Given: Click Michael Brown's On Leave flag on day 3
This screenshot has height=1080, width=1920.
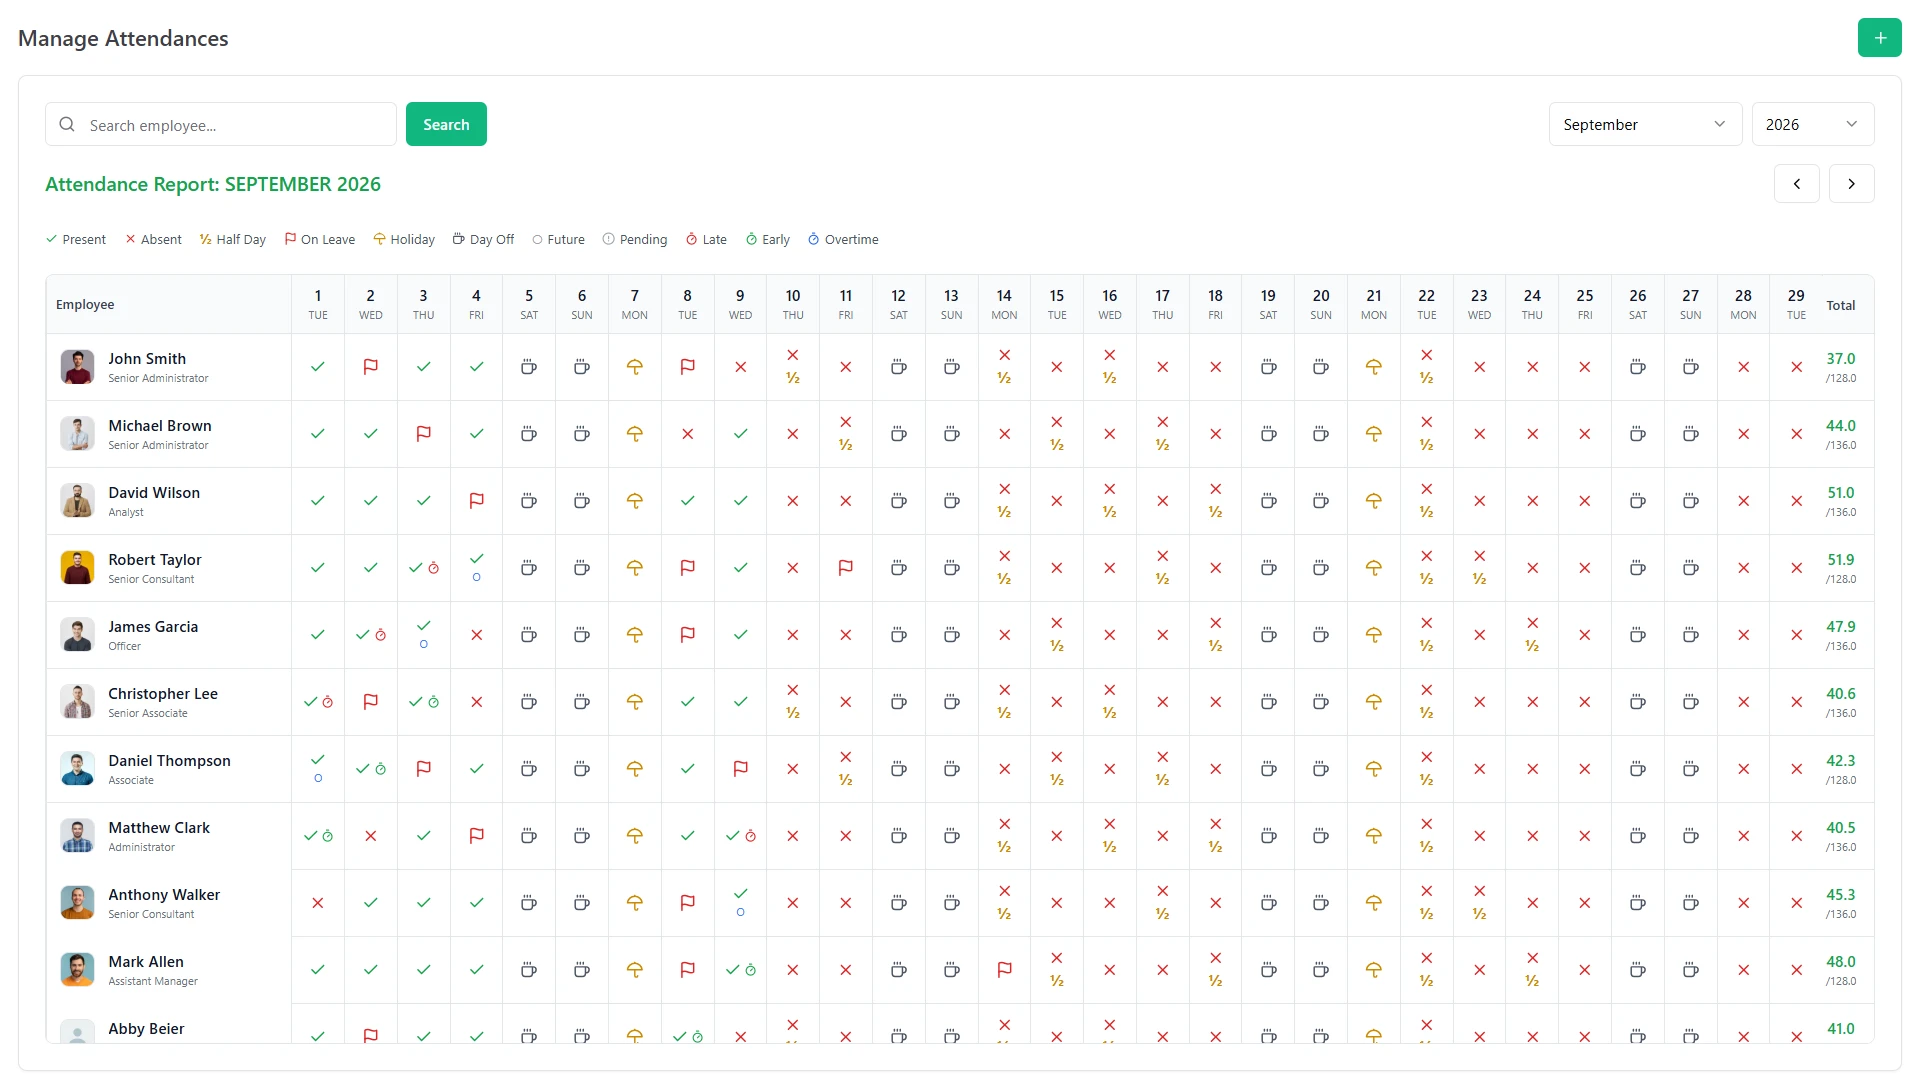Looking at the screenshot, I should coord(424,434).
